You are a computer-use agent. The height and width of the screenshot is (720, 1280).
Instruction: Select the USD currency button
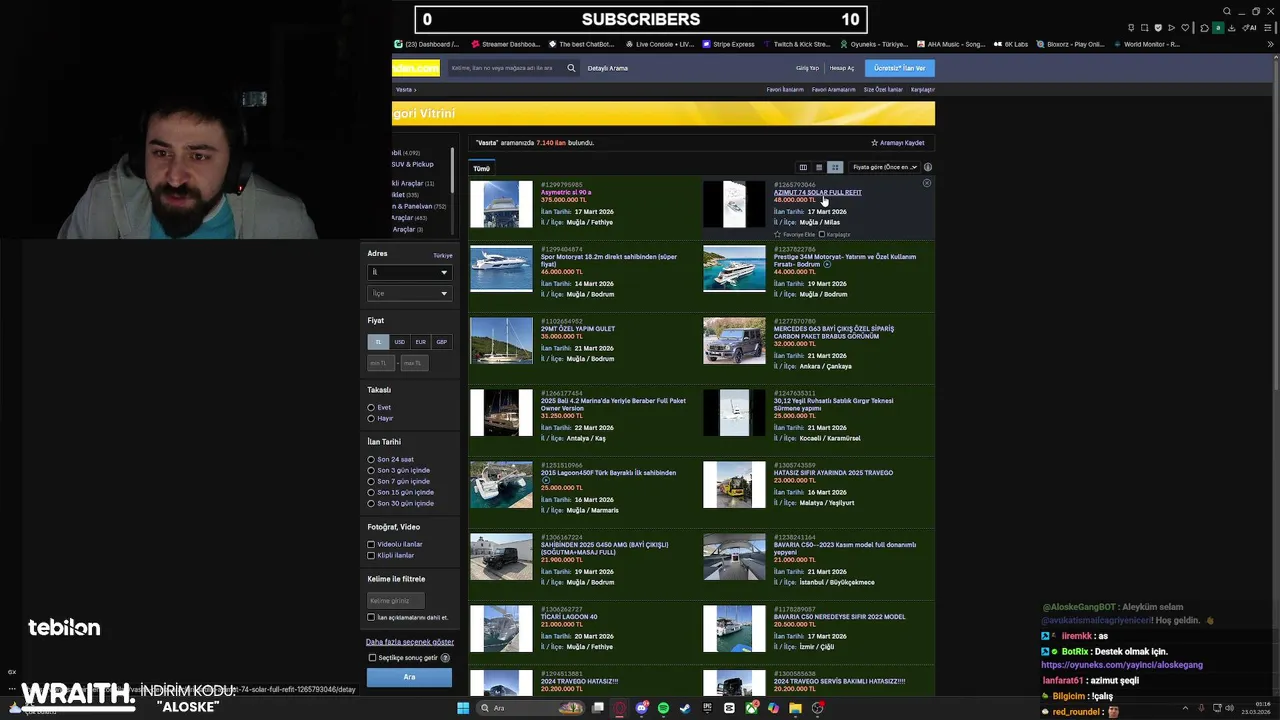click(x=399, y=342)
